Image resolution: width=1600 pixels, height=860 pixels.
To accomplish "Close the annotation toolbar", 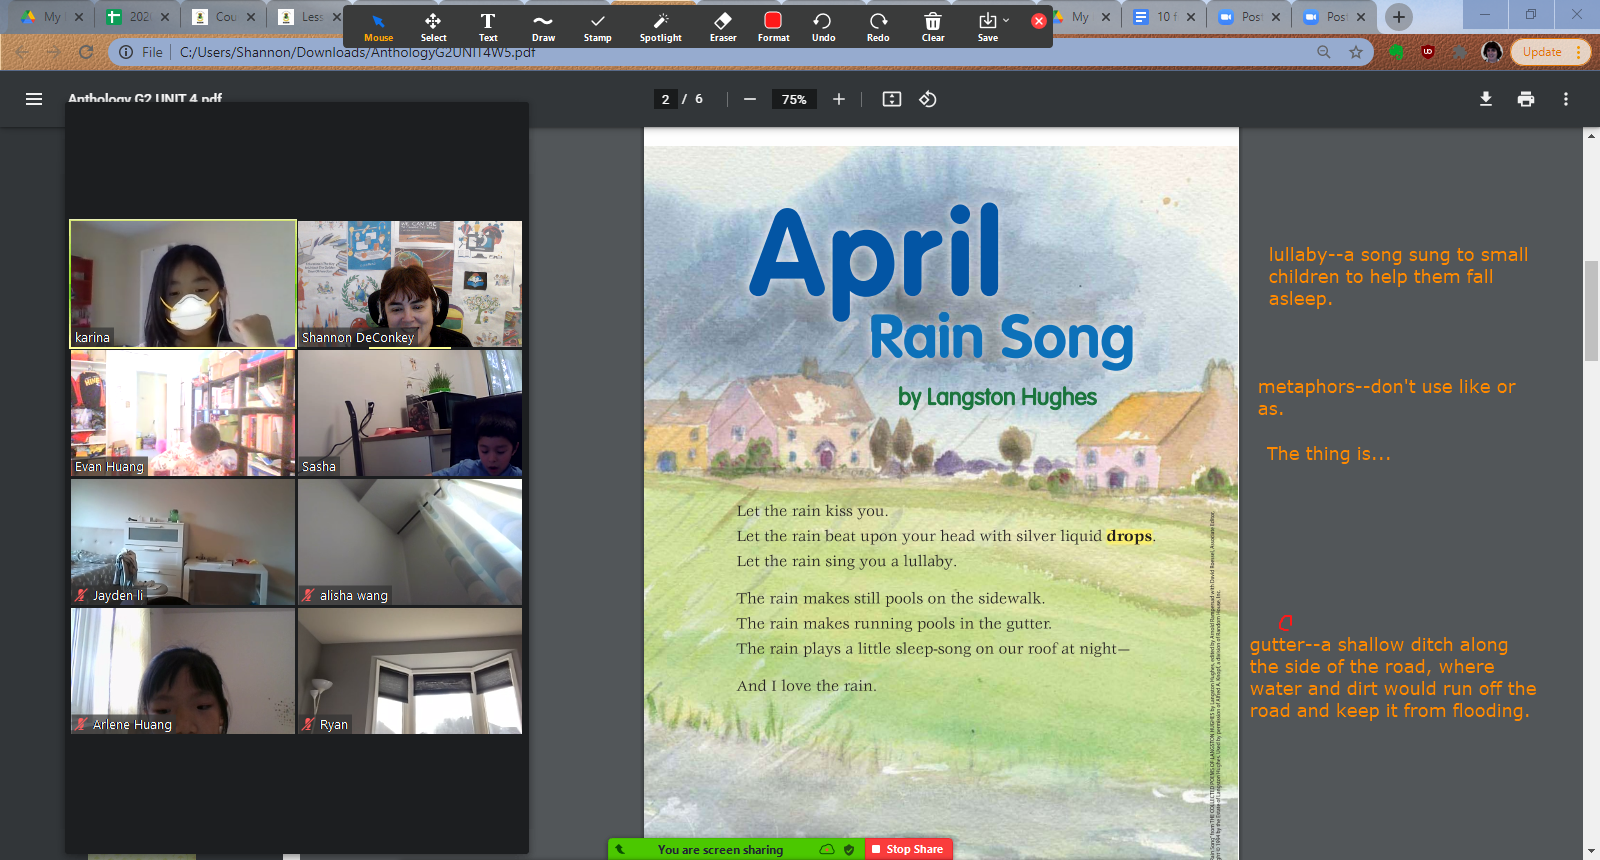I will point(1039,20).
